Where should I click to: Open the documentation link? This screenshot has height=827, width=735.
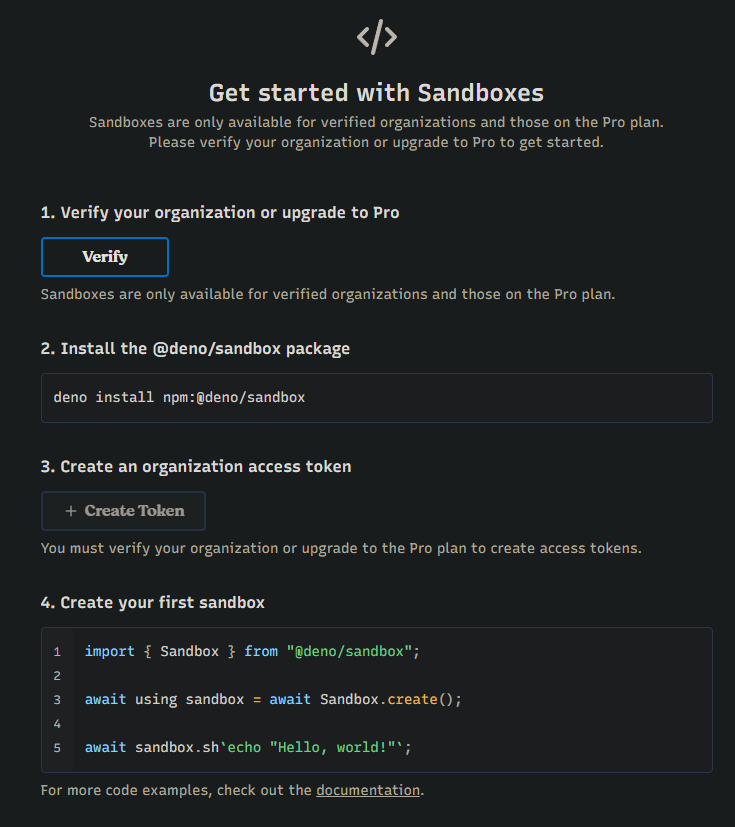(368, 790)
